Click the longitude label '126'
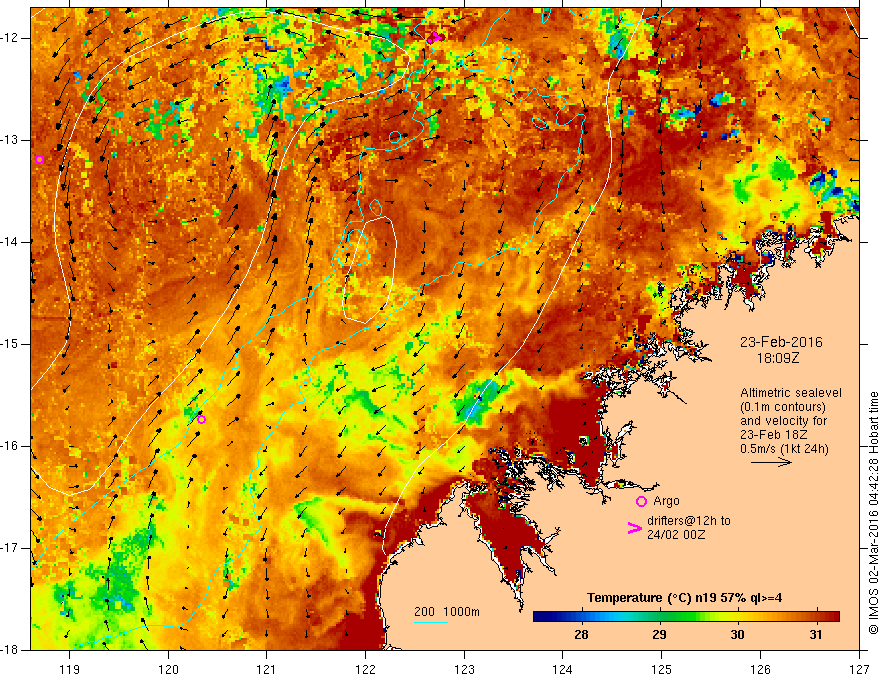Viewport: 880px width, 680px height. 760,669
